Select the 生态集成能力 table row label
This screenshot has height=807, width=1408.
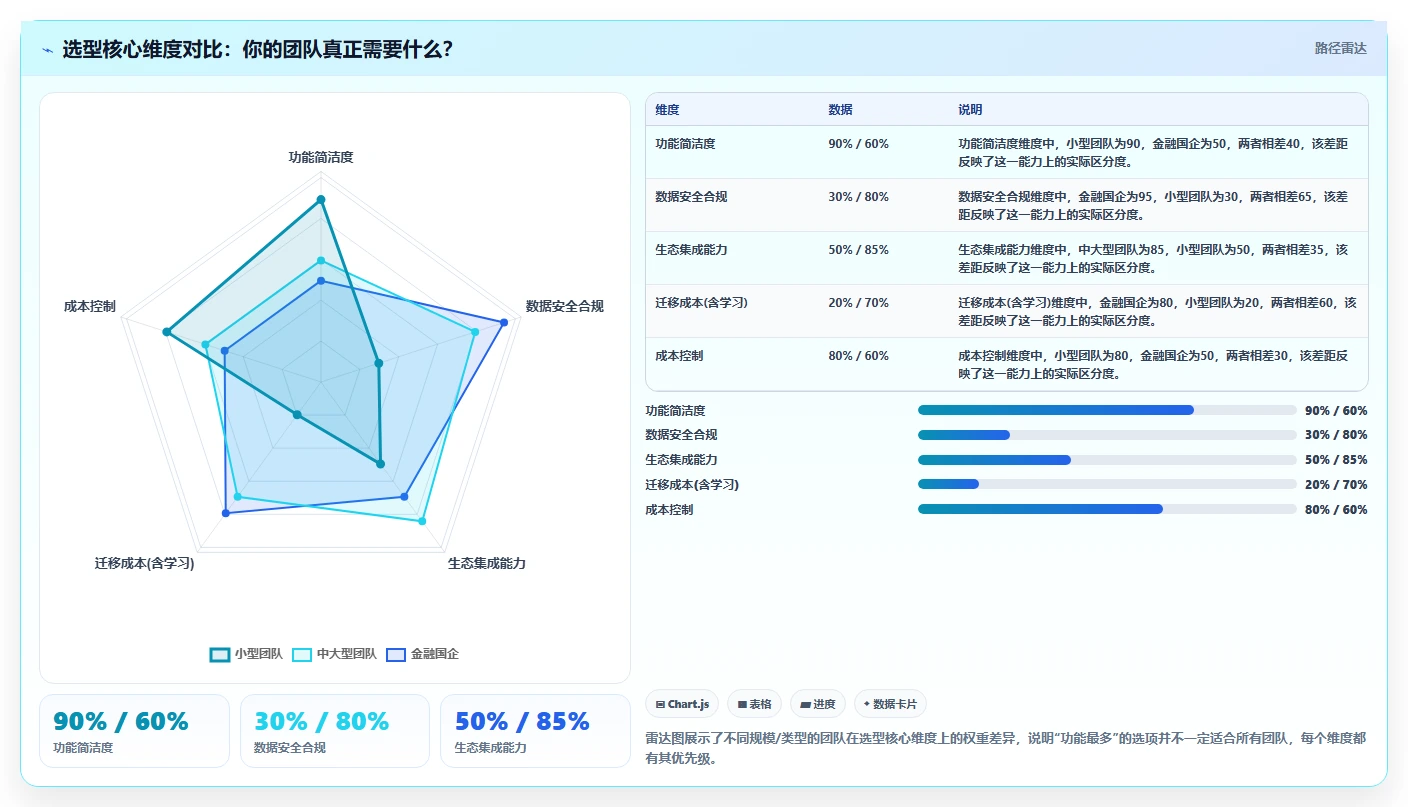691,250
